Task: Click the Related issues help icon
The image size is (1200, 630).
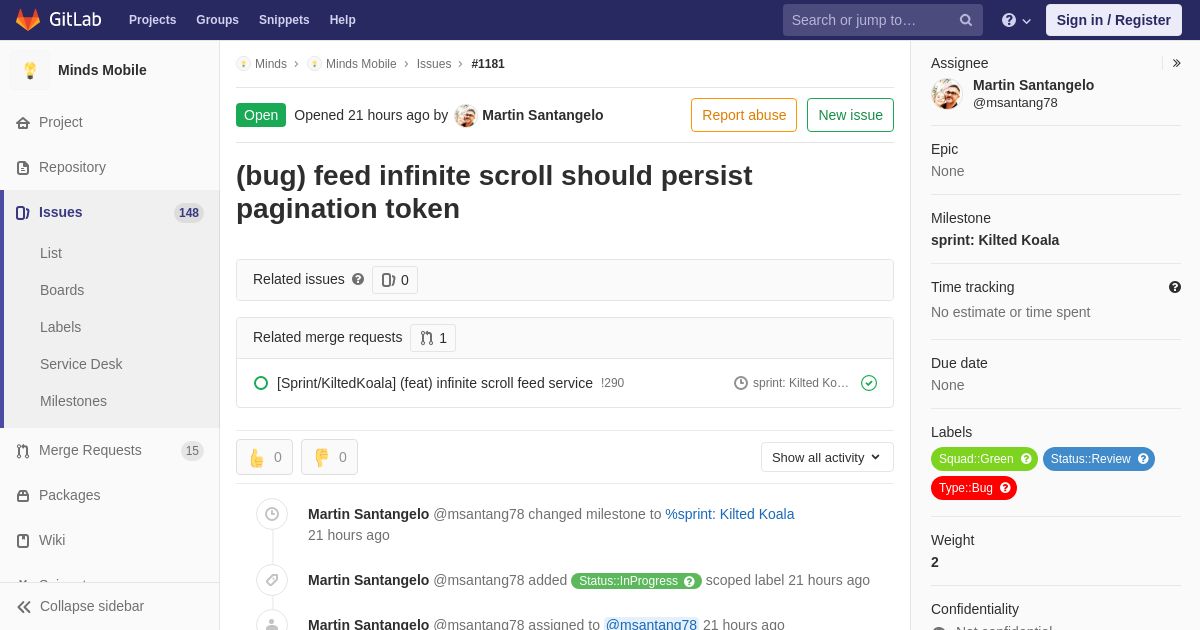Action: coord(358,280)
